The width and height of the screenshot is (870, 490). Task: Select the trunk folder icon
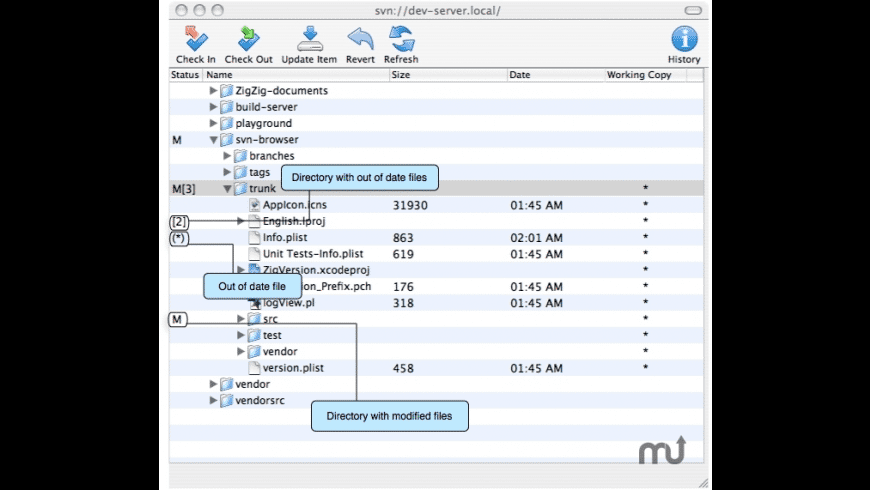click(x=240, y=188)
